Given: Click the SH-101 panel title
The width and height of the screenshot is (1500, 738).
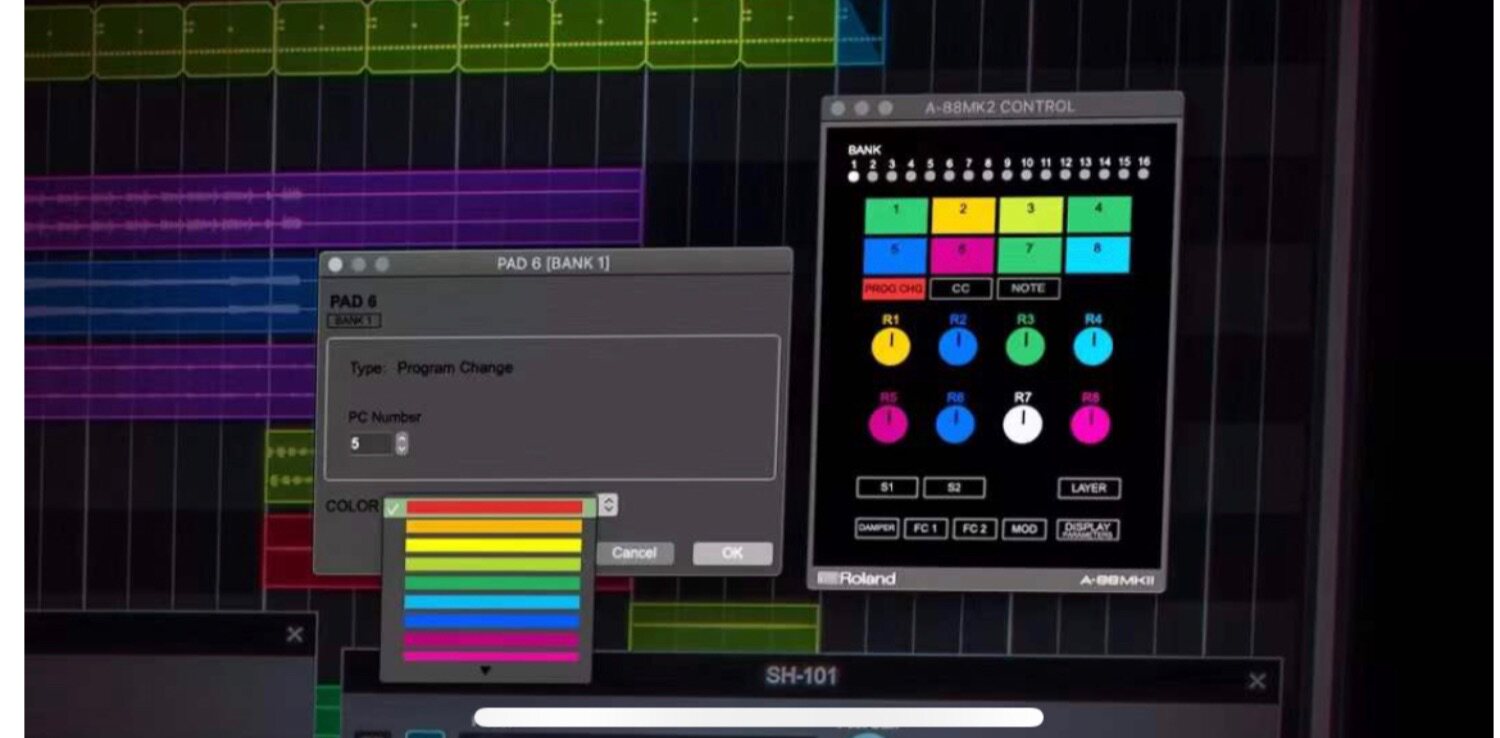Looking at the screenshot, I should click(801, 676).
